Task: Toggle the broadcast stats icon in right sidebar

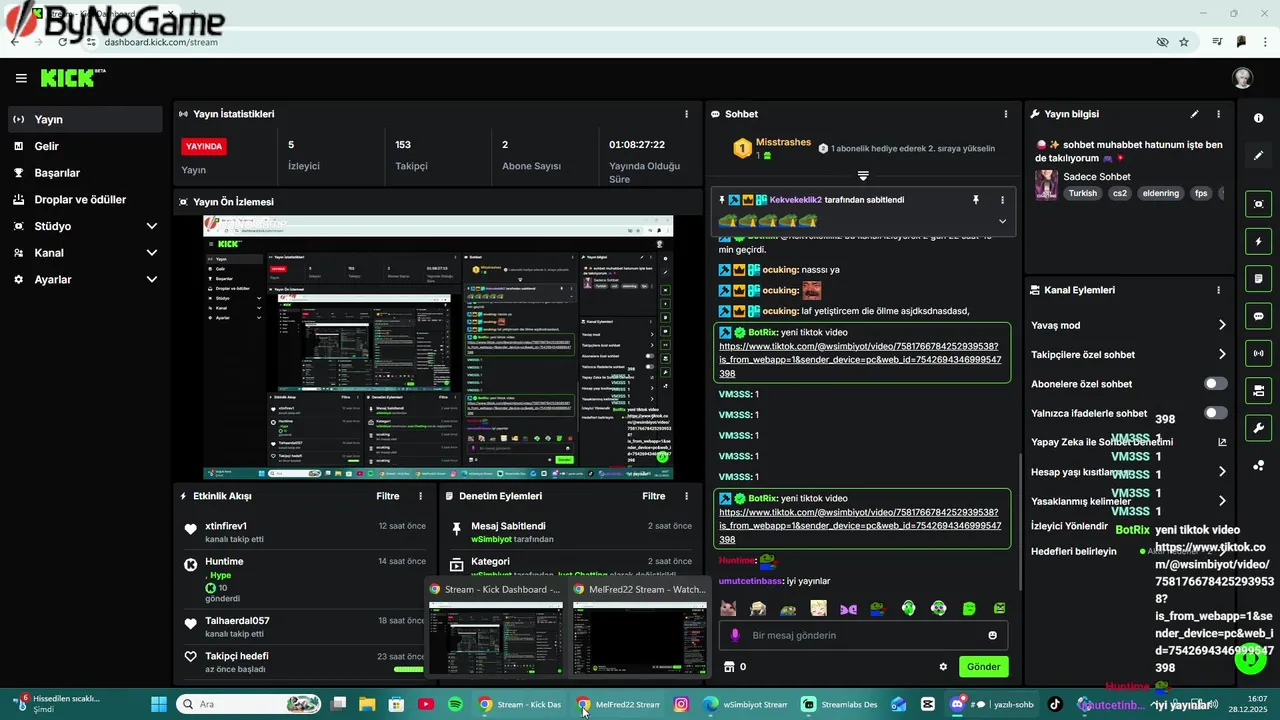Action: pyautogui.click(x=1258, y=353)
